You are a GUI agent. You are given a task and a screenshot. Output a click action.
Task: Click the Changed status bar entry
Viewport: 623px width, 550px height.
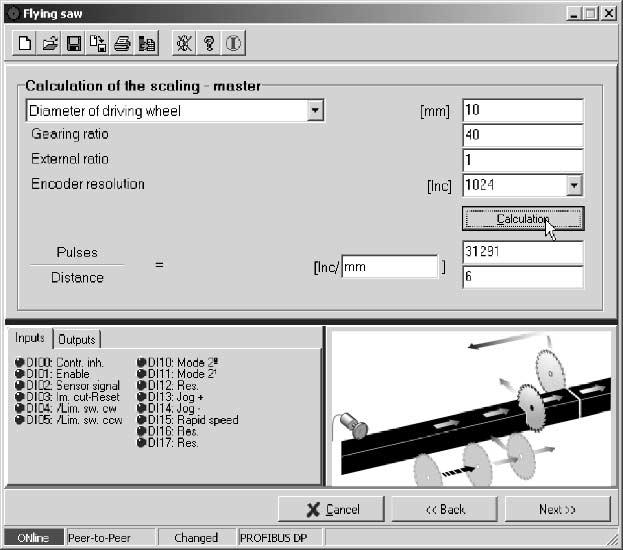(x=196, y=538)
